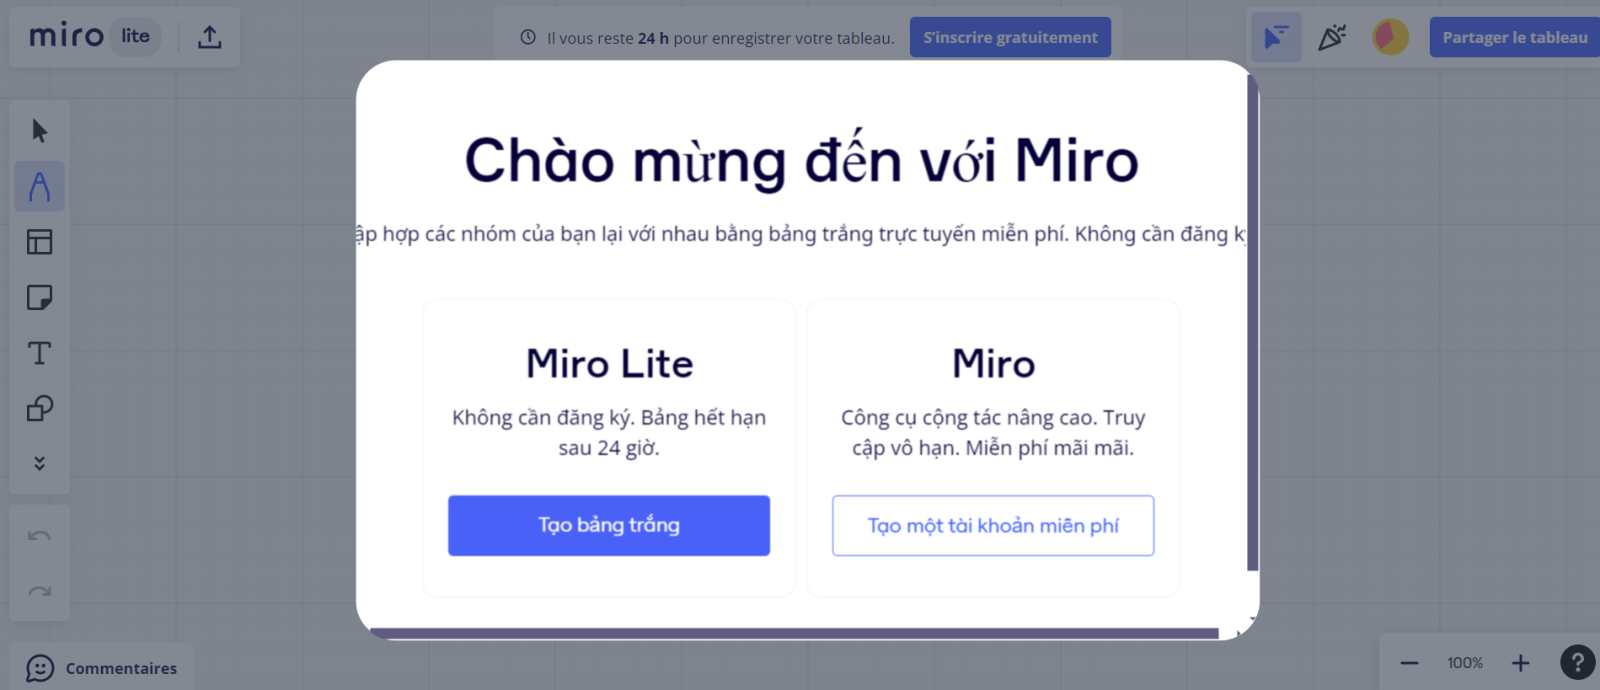1600x690 pixels.
Task: Select the pen drawing tool
Action: [39, 186]
